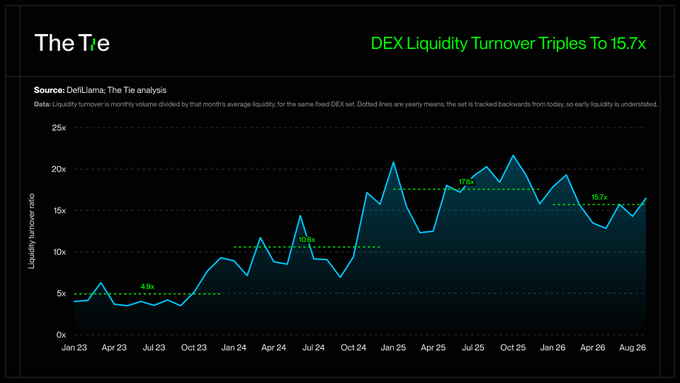Click the 'Source:' label text
This screenshot has height=383, width=680.
(49, 90)
